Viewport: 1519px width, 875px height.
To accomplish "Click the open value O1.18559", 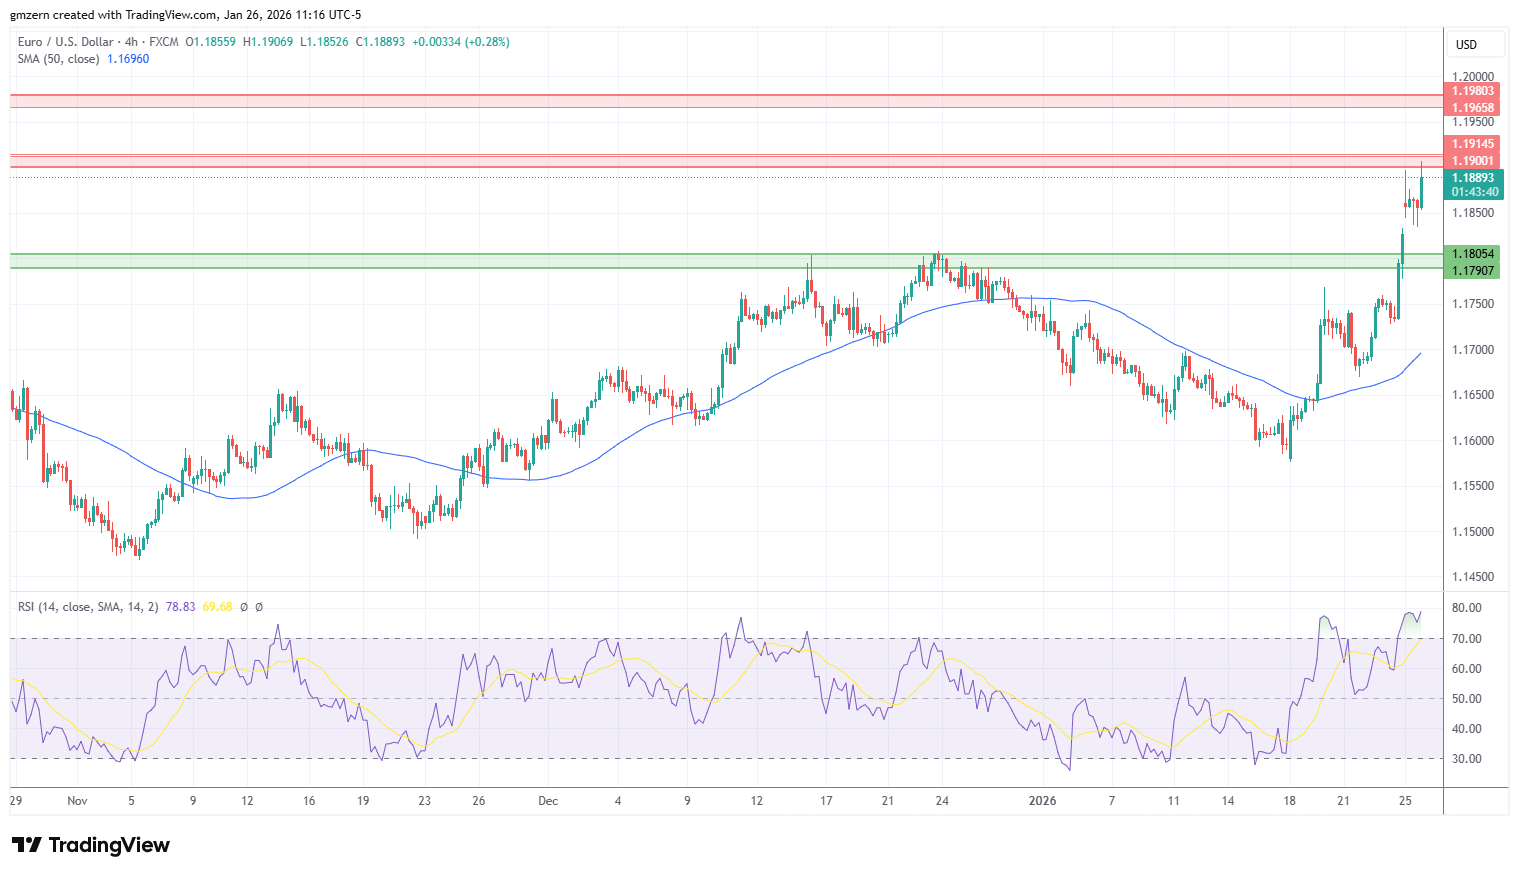I will click(211, 42).
